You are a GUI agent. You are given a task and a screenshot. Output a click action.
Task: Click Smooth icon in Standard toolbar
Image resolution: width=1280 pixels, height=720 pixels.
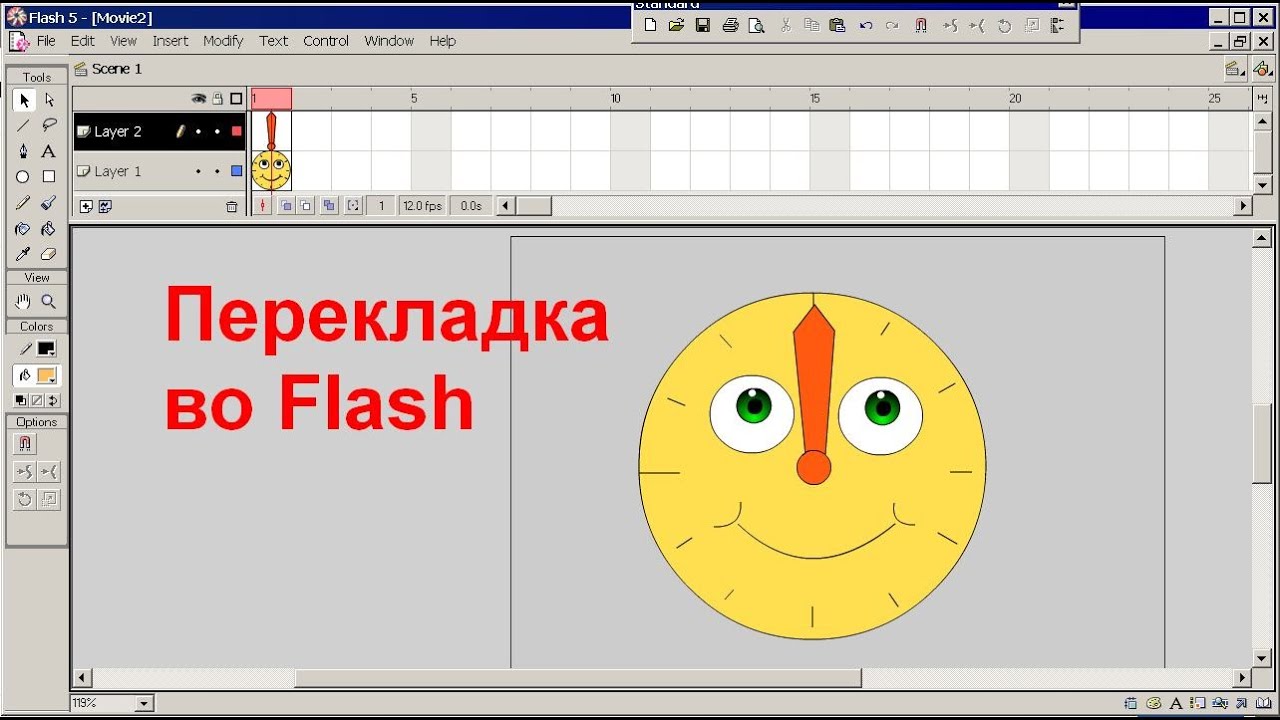point(950,26)
